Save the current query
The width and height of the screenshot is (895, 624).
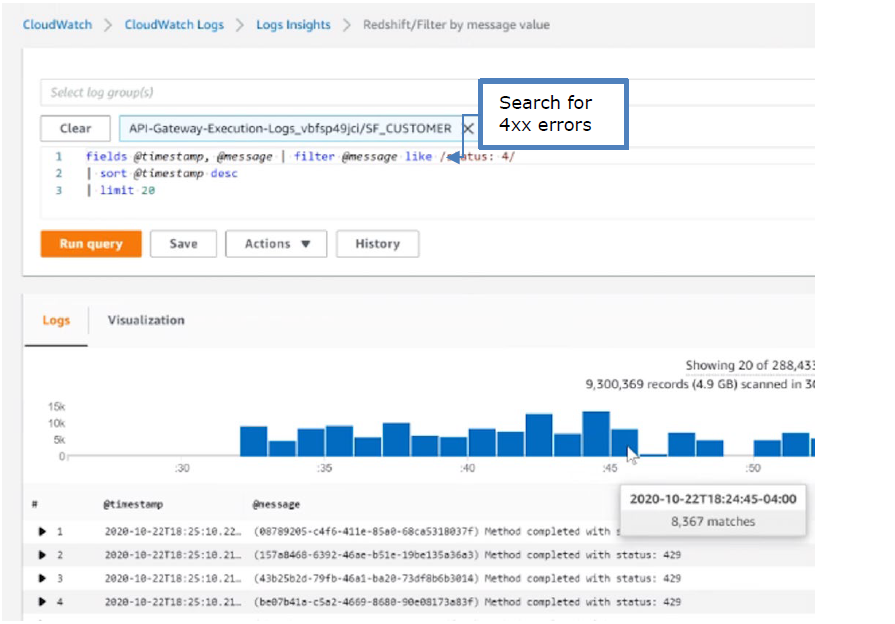[x=183, y=244]
